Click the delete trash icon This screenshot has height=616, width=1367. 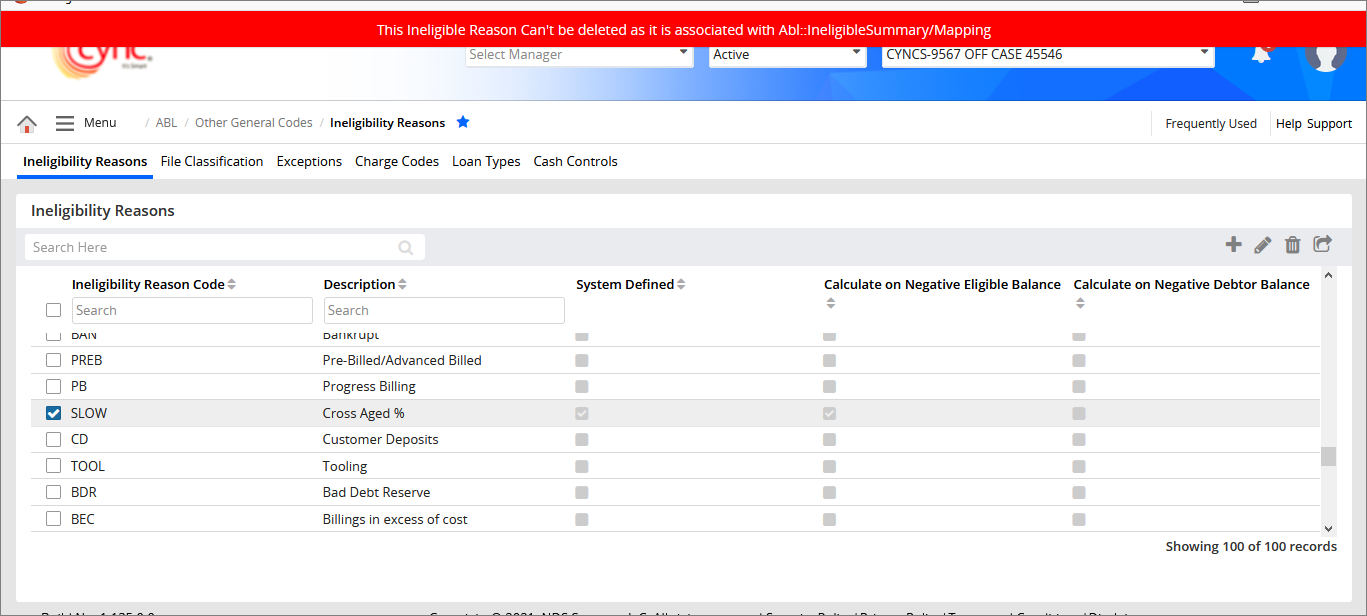(x=1293, y=245)
